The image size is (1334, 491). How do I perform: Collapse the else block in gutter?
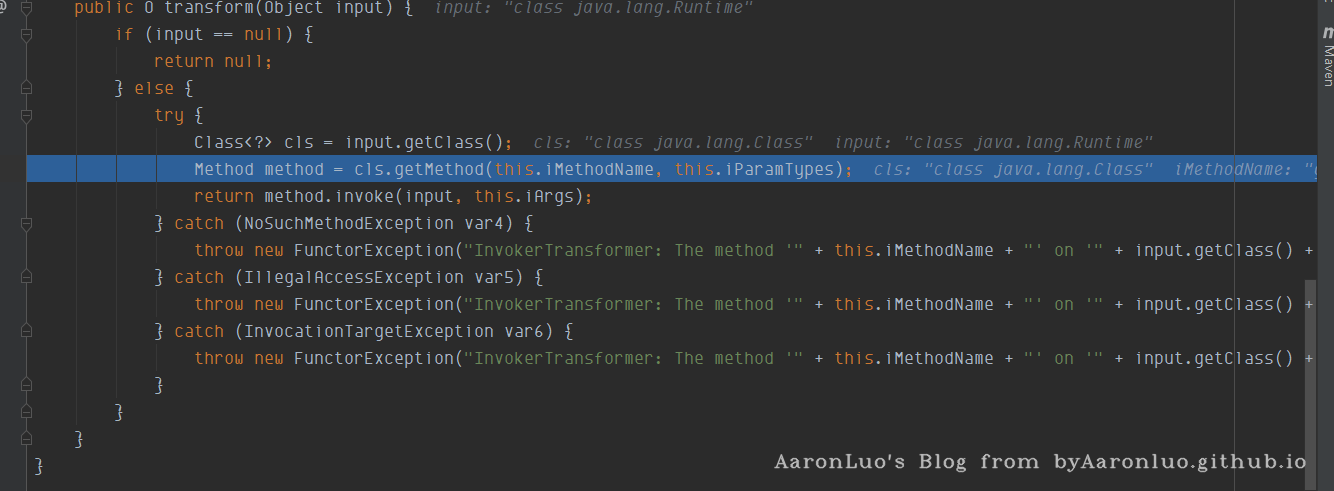pos(26,89)
